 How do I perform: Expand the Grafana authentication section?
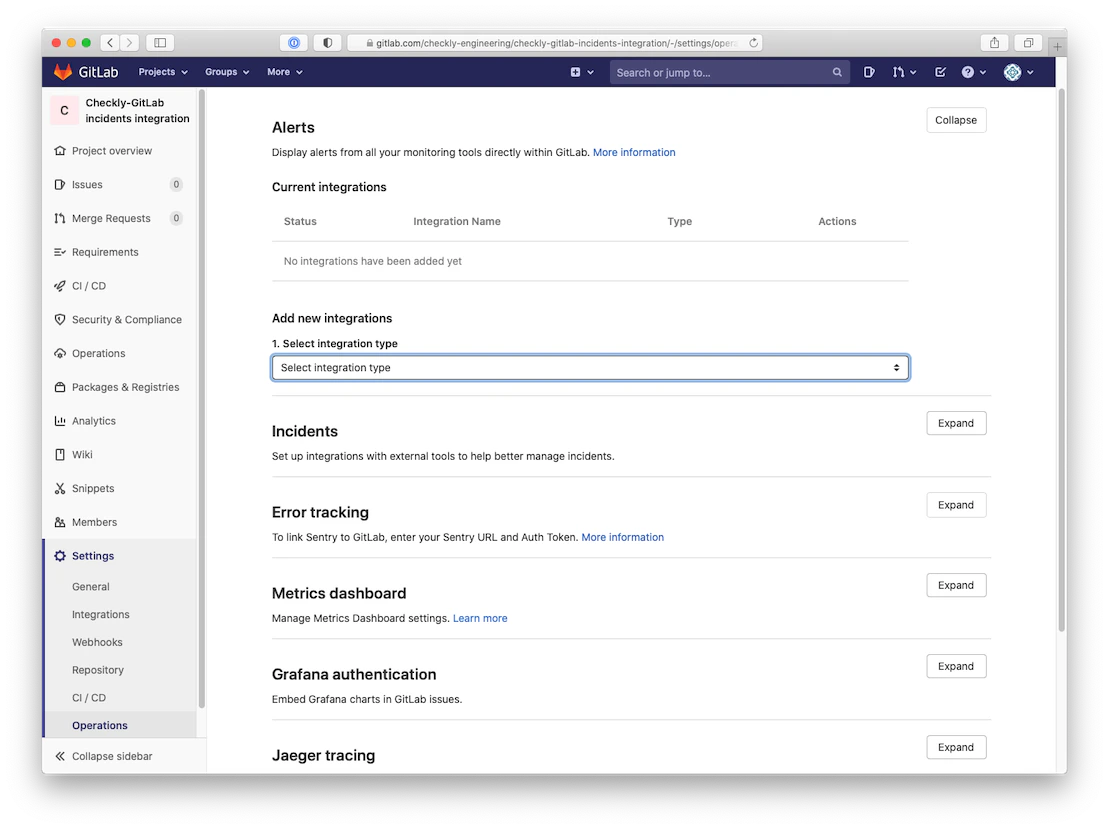954,666
